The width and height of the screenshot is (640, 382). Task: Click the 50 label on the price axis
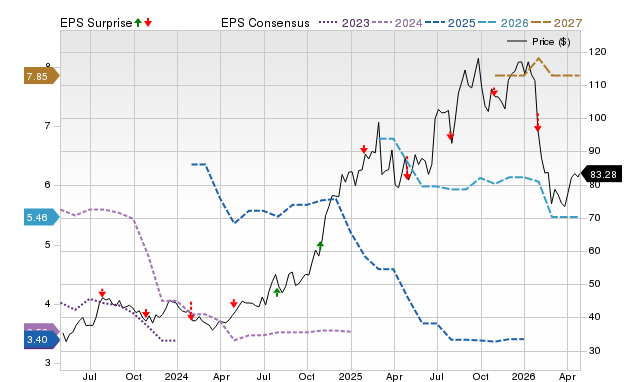[594, 284]
